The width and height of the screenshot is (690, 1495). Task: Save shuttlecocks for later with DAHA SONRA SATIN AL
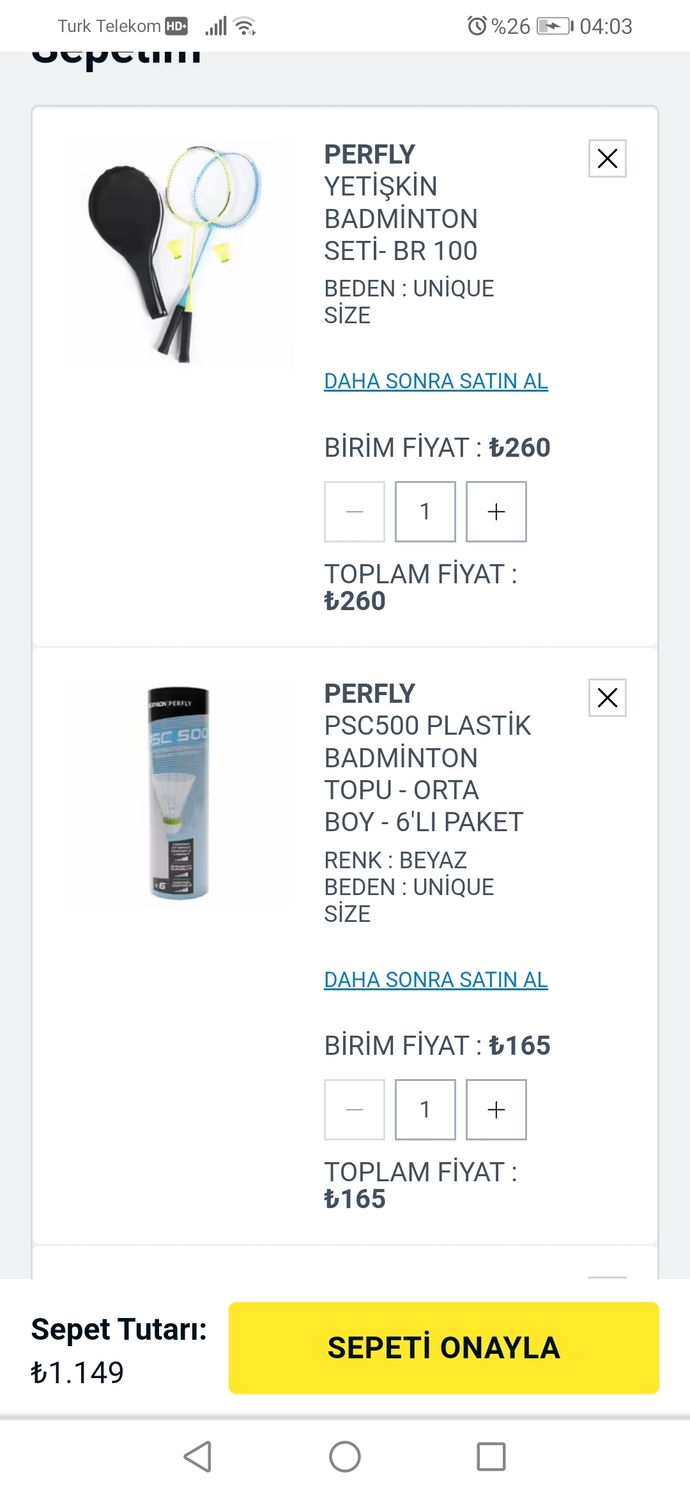coord(435,980)
